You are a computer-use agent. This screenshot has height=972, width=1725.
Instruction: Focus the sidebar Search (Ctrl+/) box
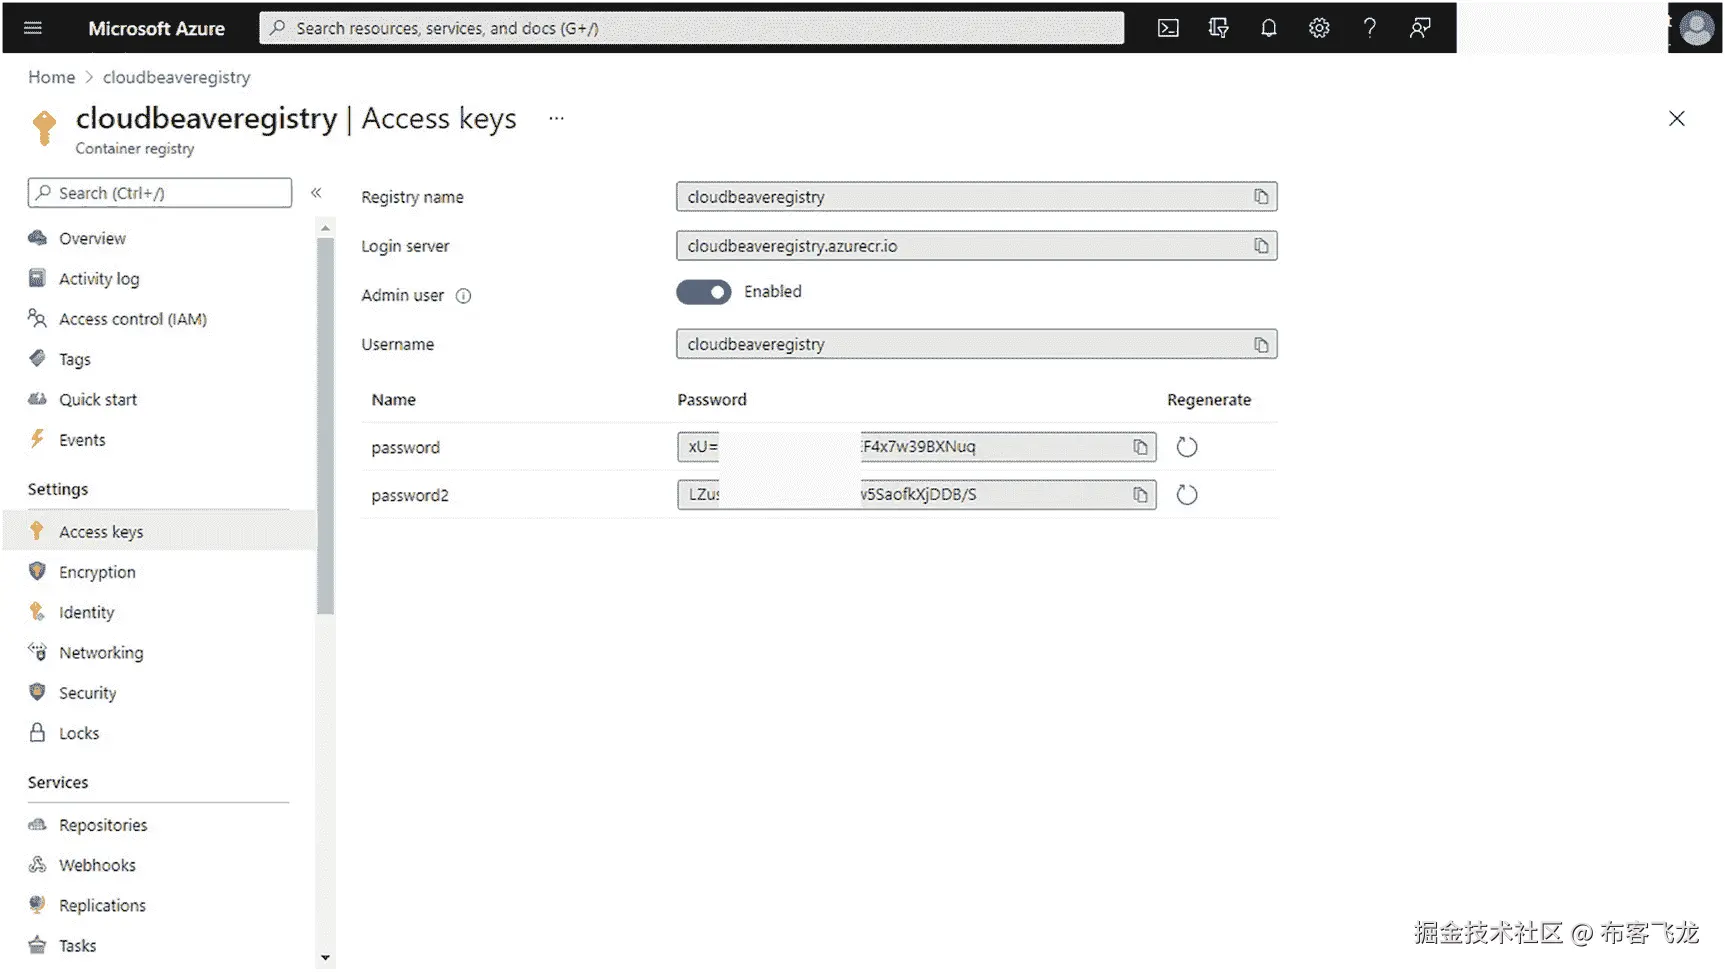pos(160,193)
